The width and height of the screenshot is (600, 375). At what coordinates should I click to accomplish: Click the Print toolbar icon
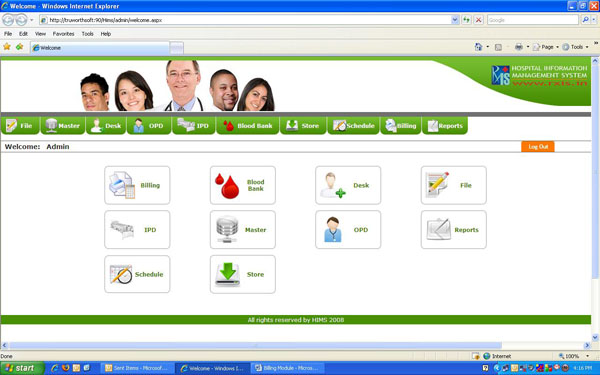518,47
